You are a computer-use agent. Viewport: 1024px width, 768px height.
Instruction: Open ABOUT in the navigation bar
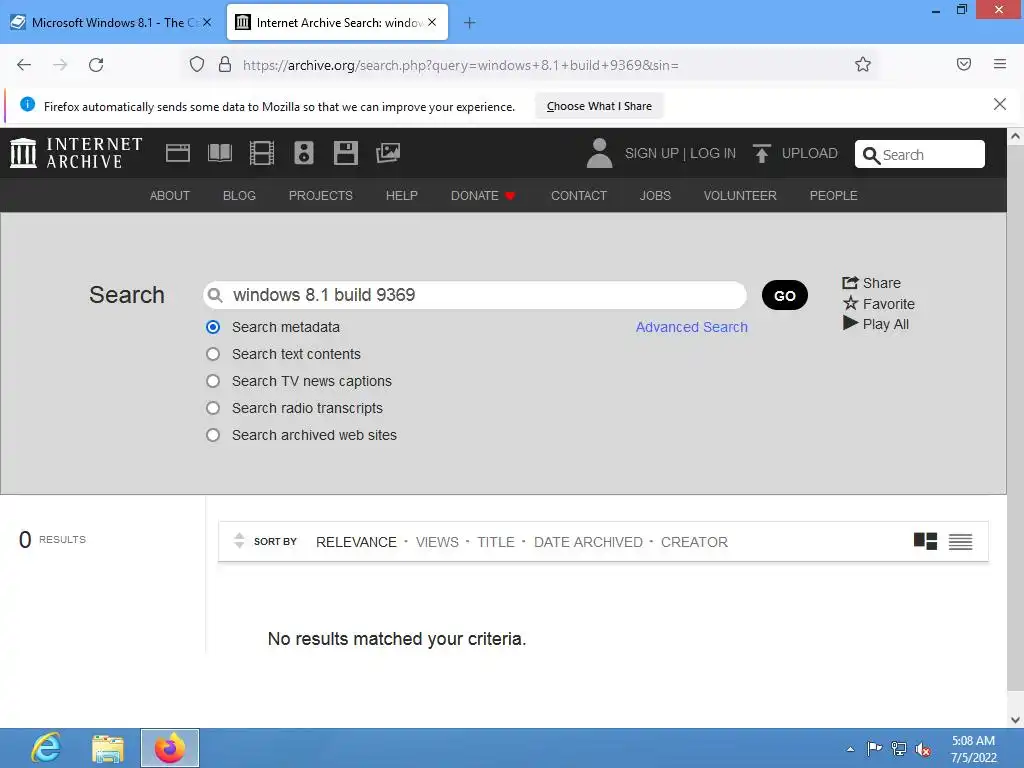coord(170,195)
